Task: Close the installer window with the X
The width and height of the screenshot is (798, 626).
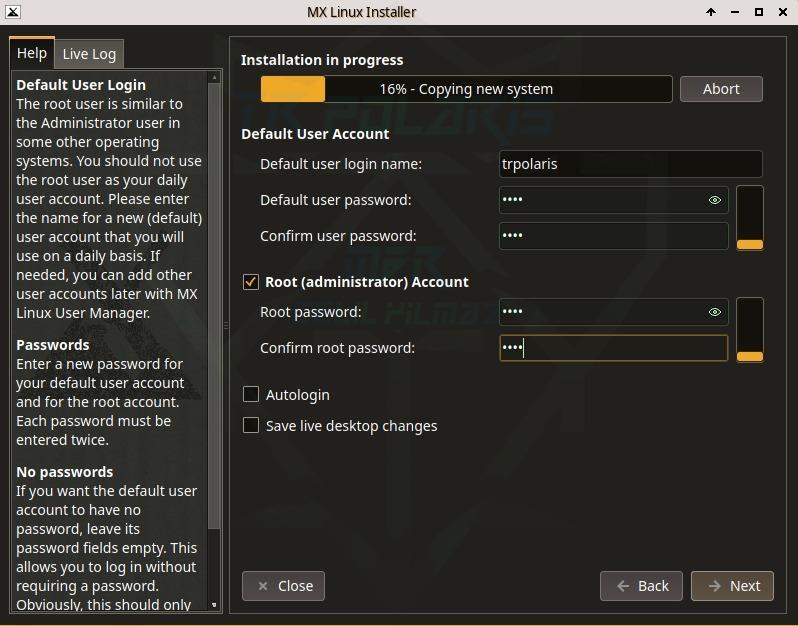Action: (783, 12)
